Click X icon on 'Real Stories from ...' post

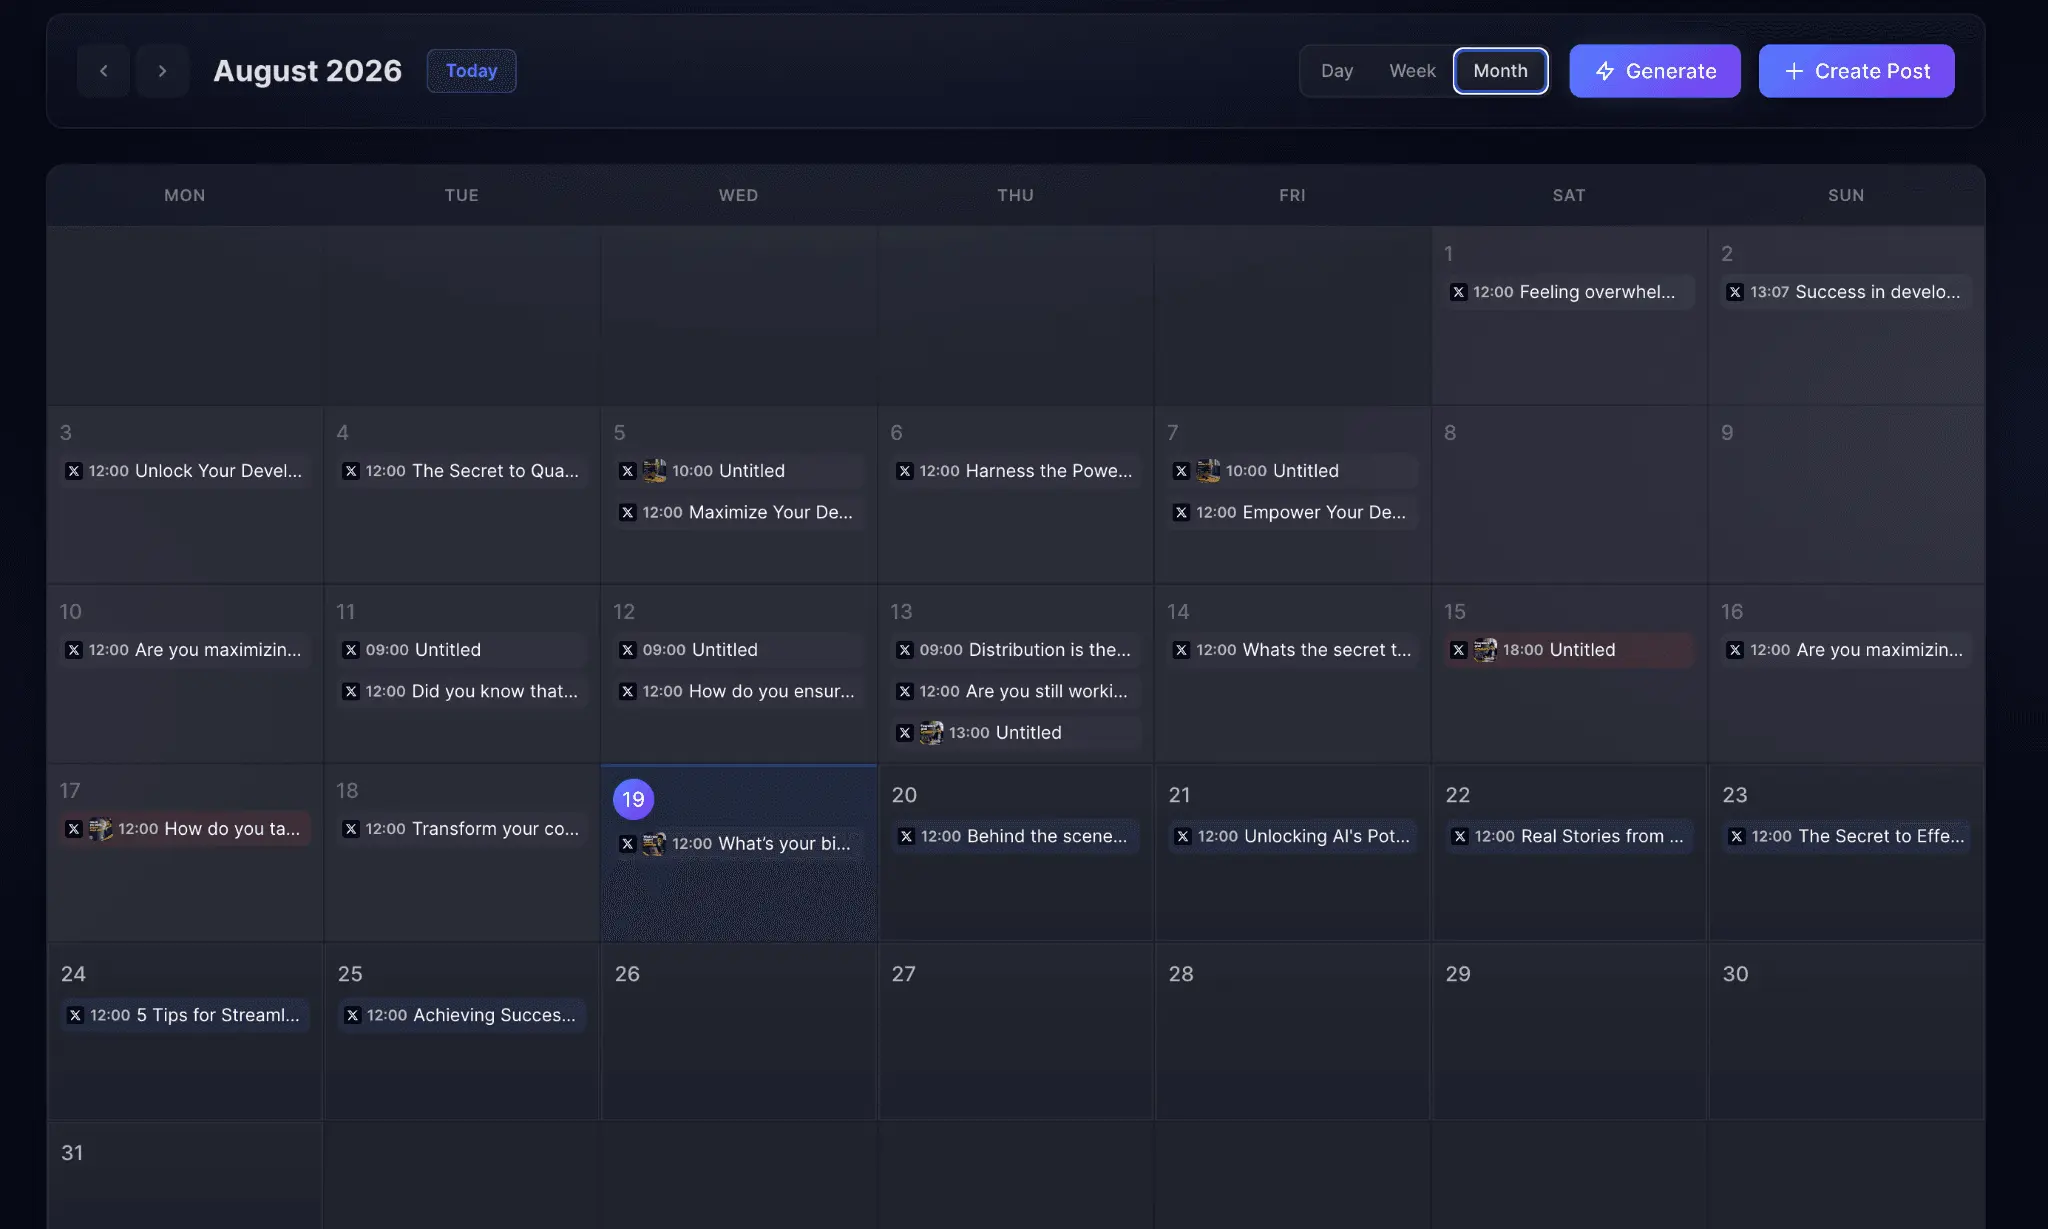tap(1460, 836)
